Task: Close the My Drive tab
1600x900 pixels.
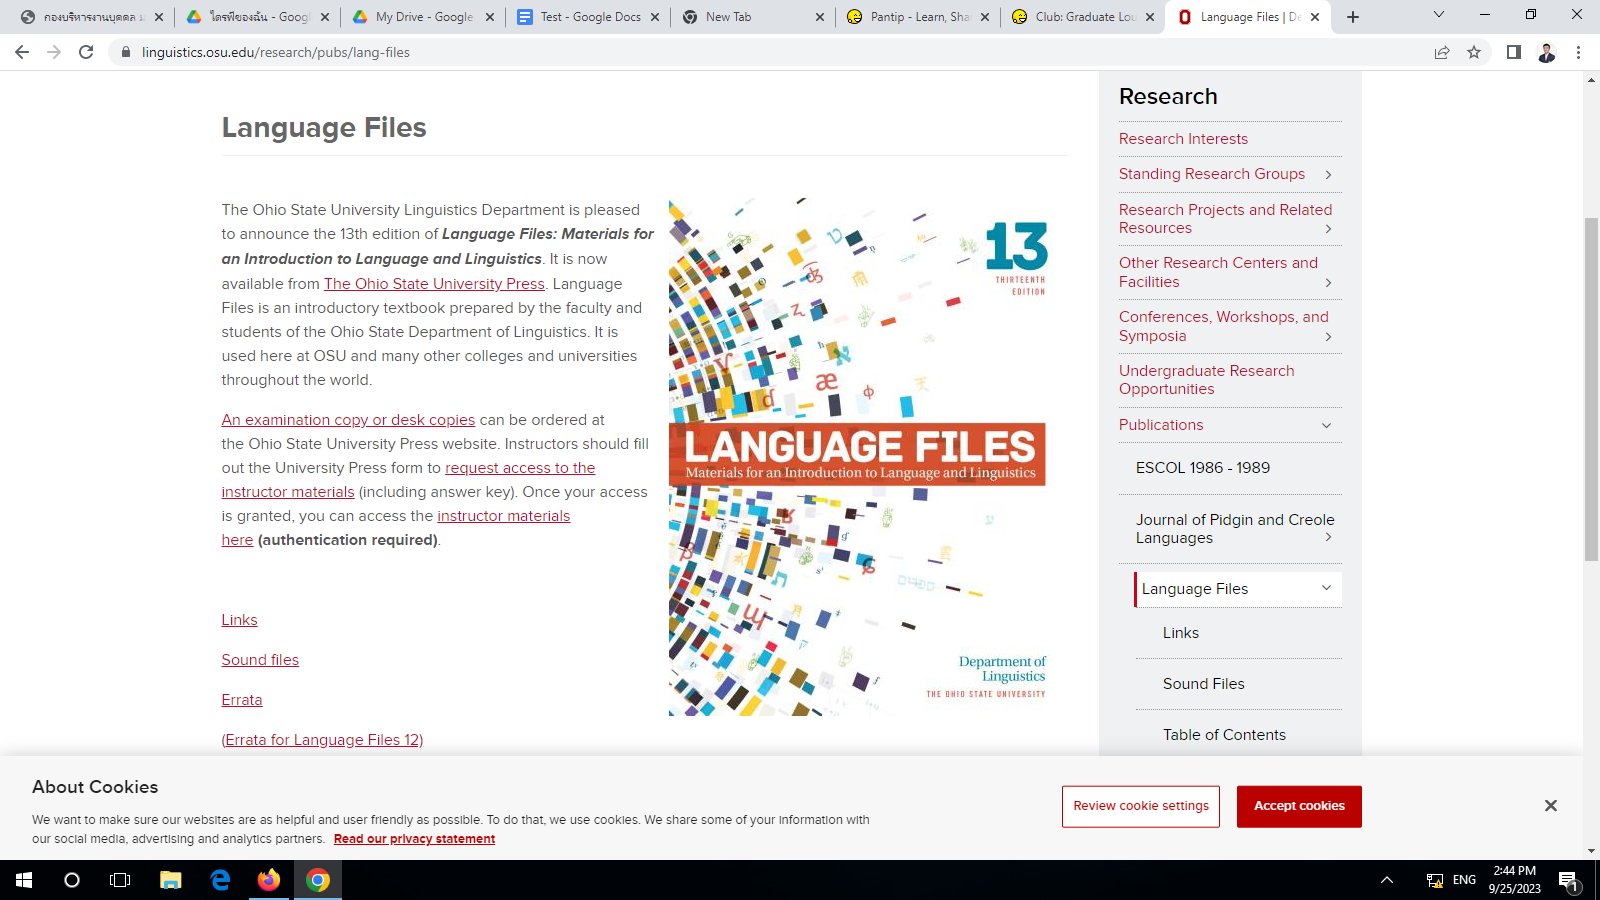Action: (490, 17)
